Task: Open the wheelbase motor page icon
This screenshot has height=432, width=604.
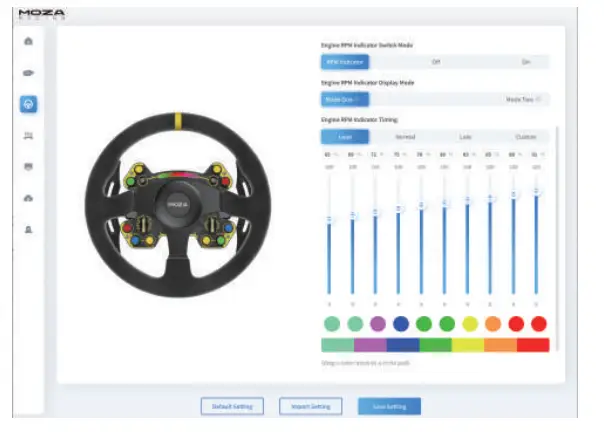Action: 29,73
